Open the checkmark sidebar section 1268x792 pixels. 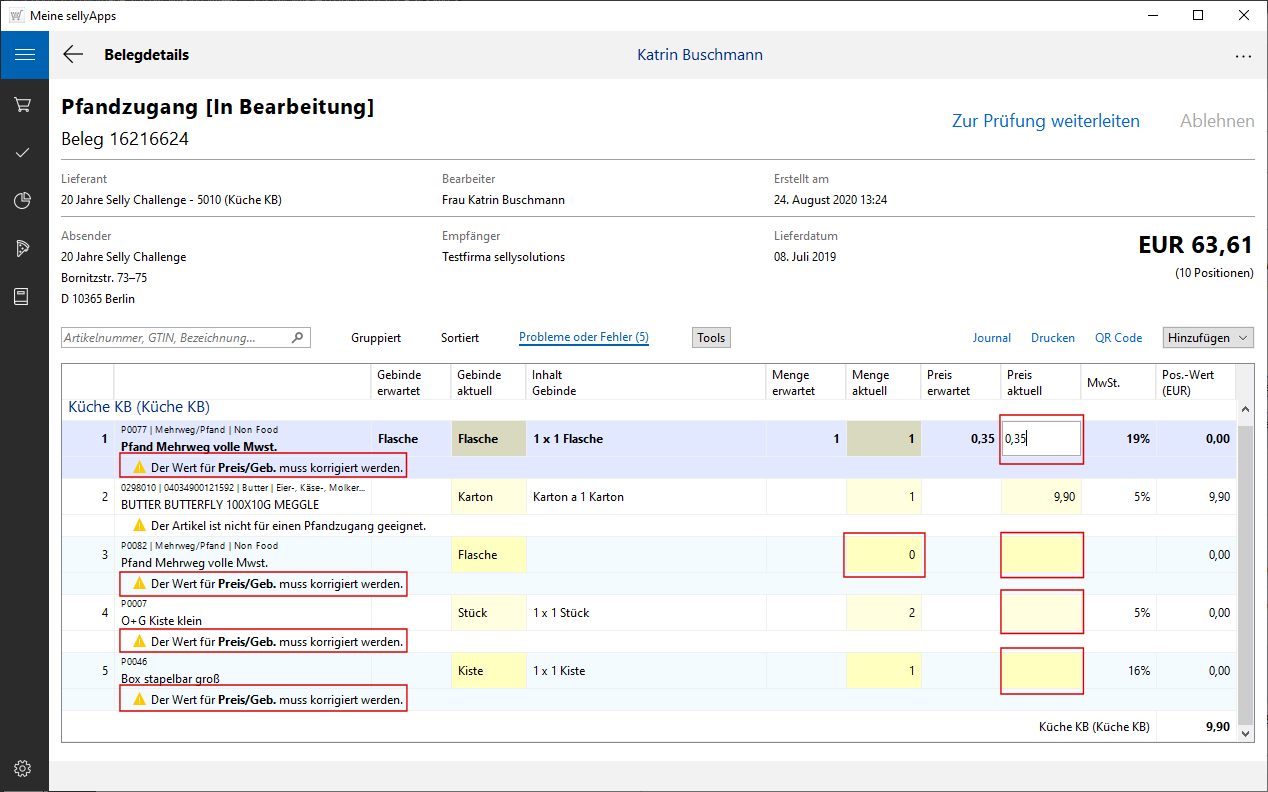coord(24,152)
